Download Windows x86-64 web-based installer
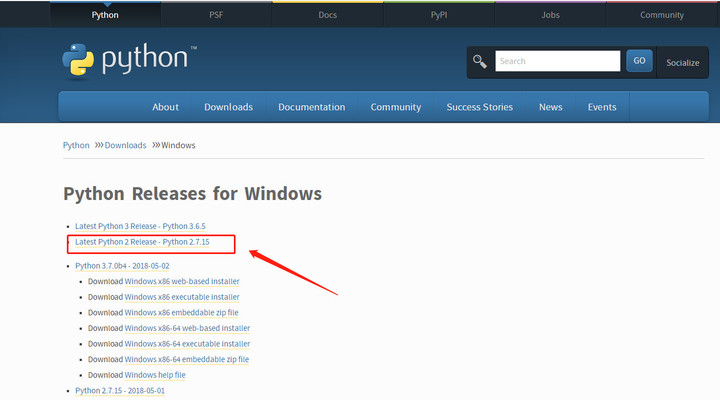Screen dimensions: 720x400 187,328
